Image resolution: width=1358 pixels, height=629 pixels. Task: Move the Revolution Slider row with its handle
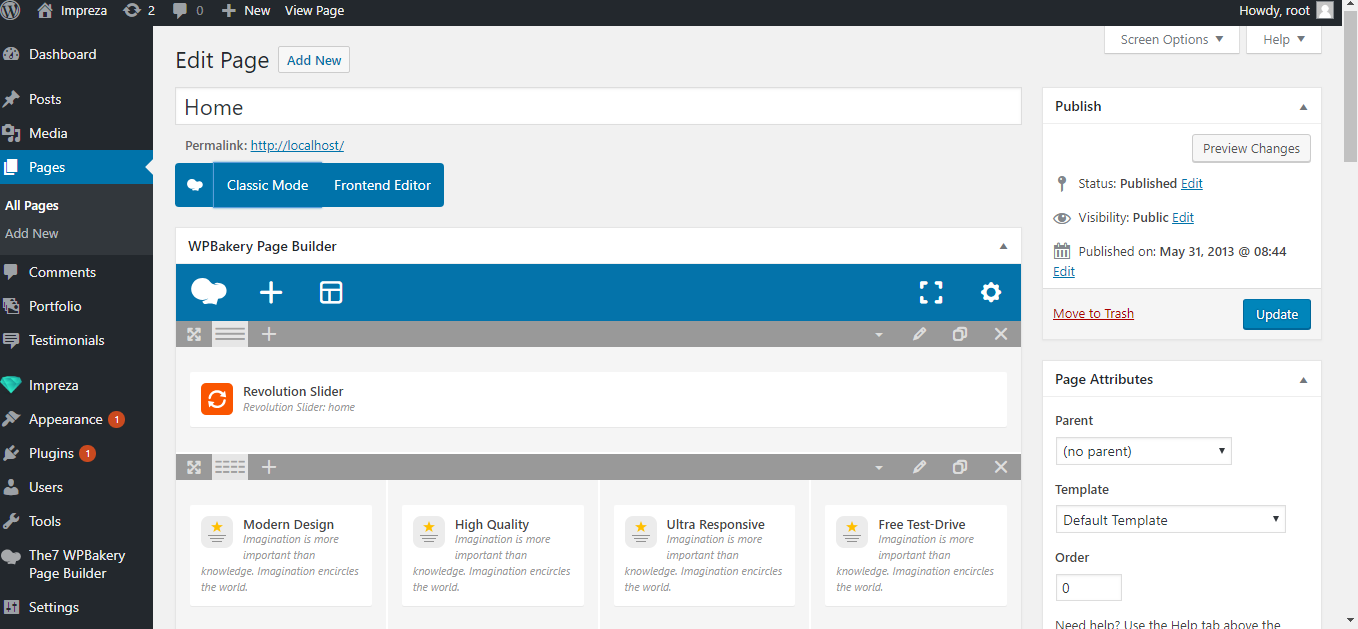coord(194,334)
